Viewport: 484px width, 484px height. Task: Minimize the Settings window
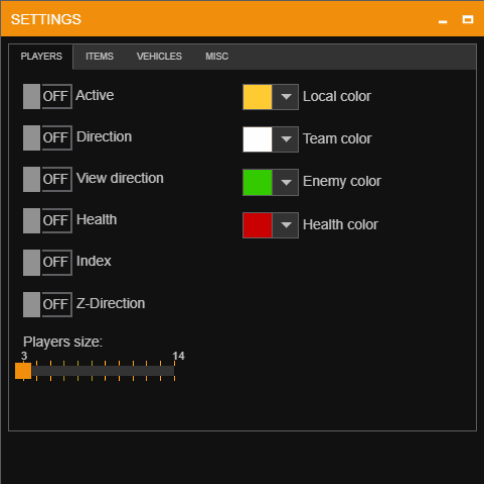(x=443, y=20)
